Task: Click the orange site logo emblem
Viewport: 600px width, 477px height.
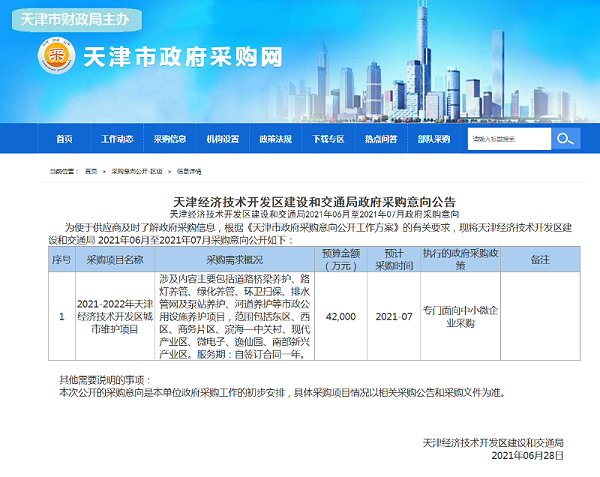Action: tap(57, 56)
